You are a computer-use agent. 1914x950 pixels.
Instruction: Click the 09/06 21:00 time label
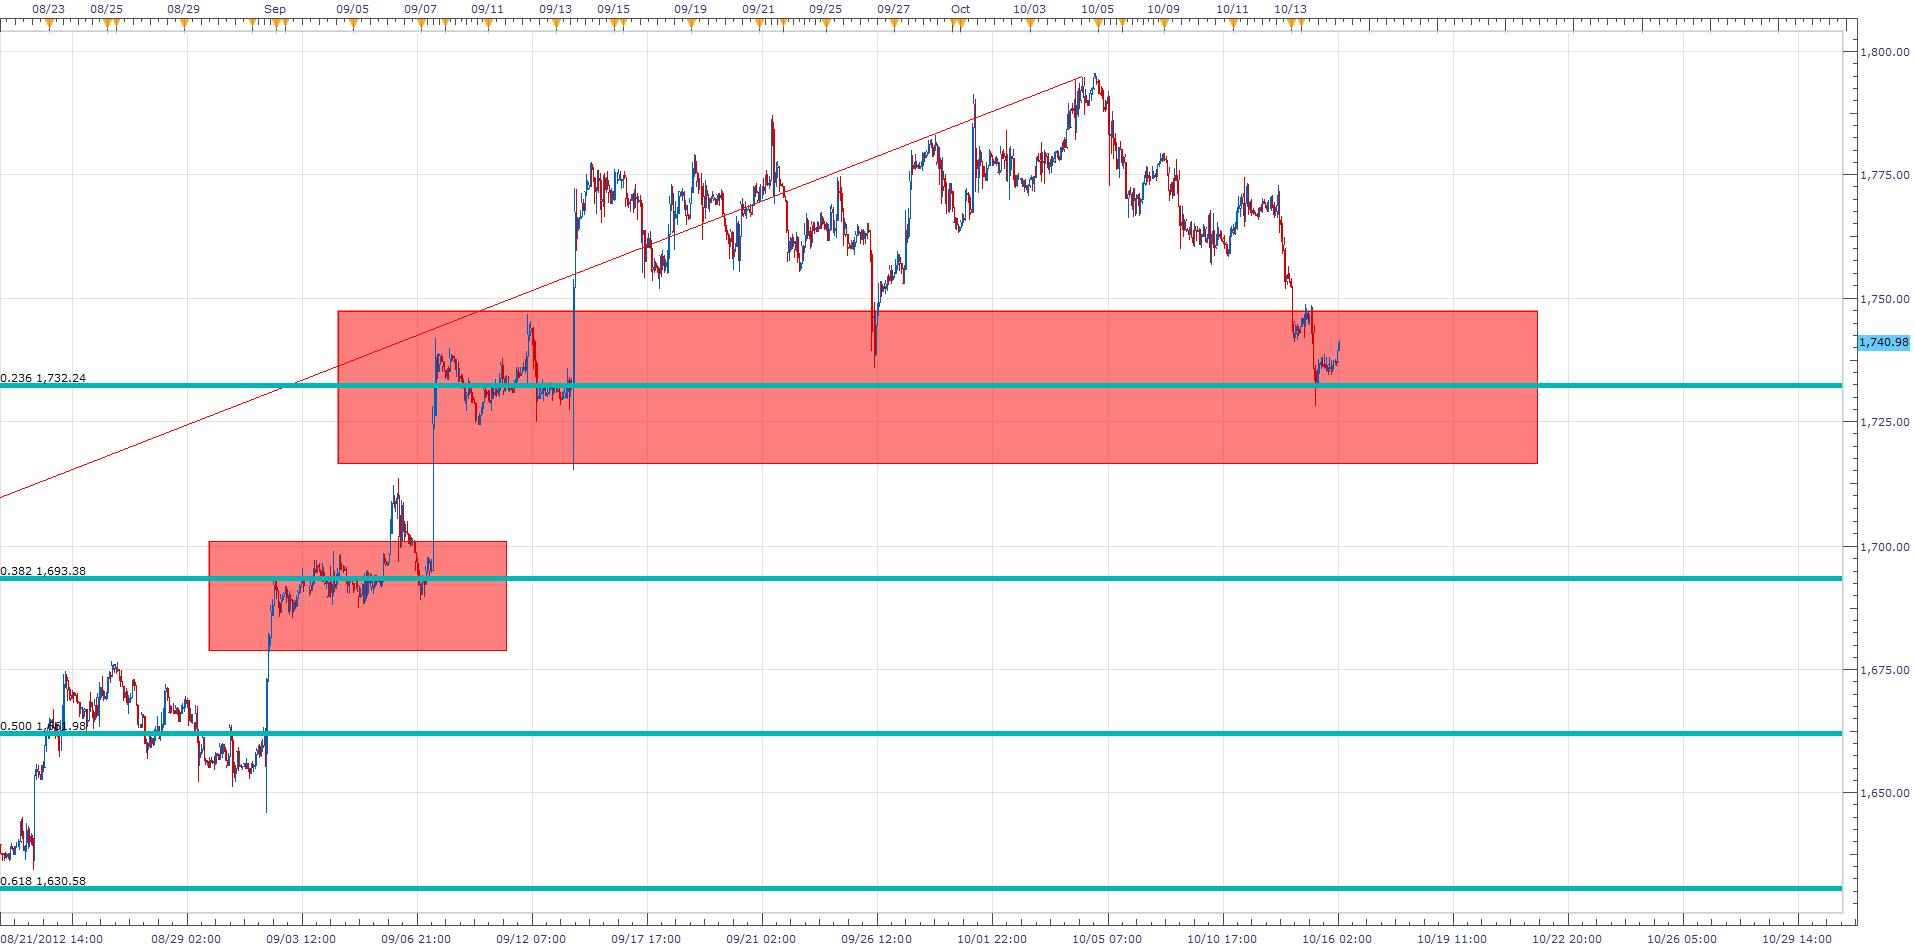tap(416, 939)
